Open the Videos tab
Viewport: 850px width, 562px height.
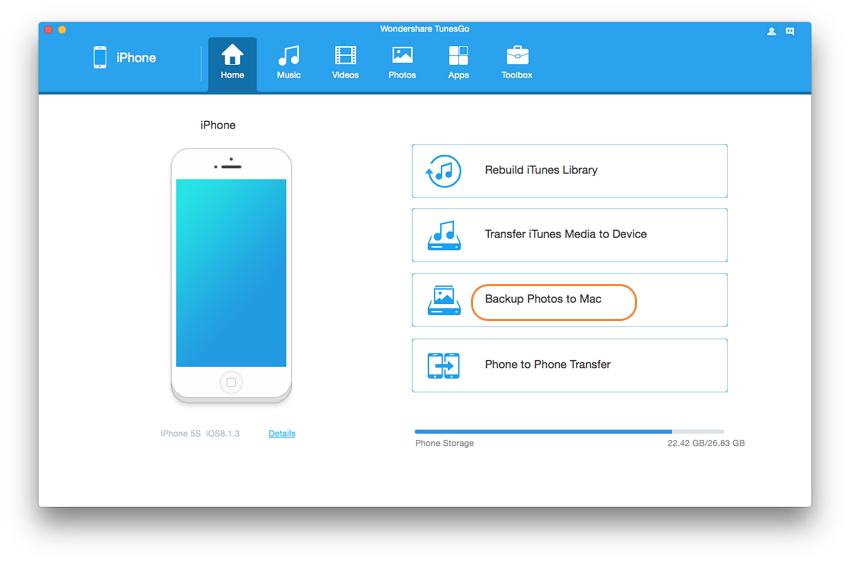(x=345, y=64)
